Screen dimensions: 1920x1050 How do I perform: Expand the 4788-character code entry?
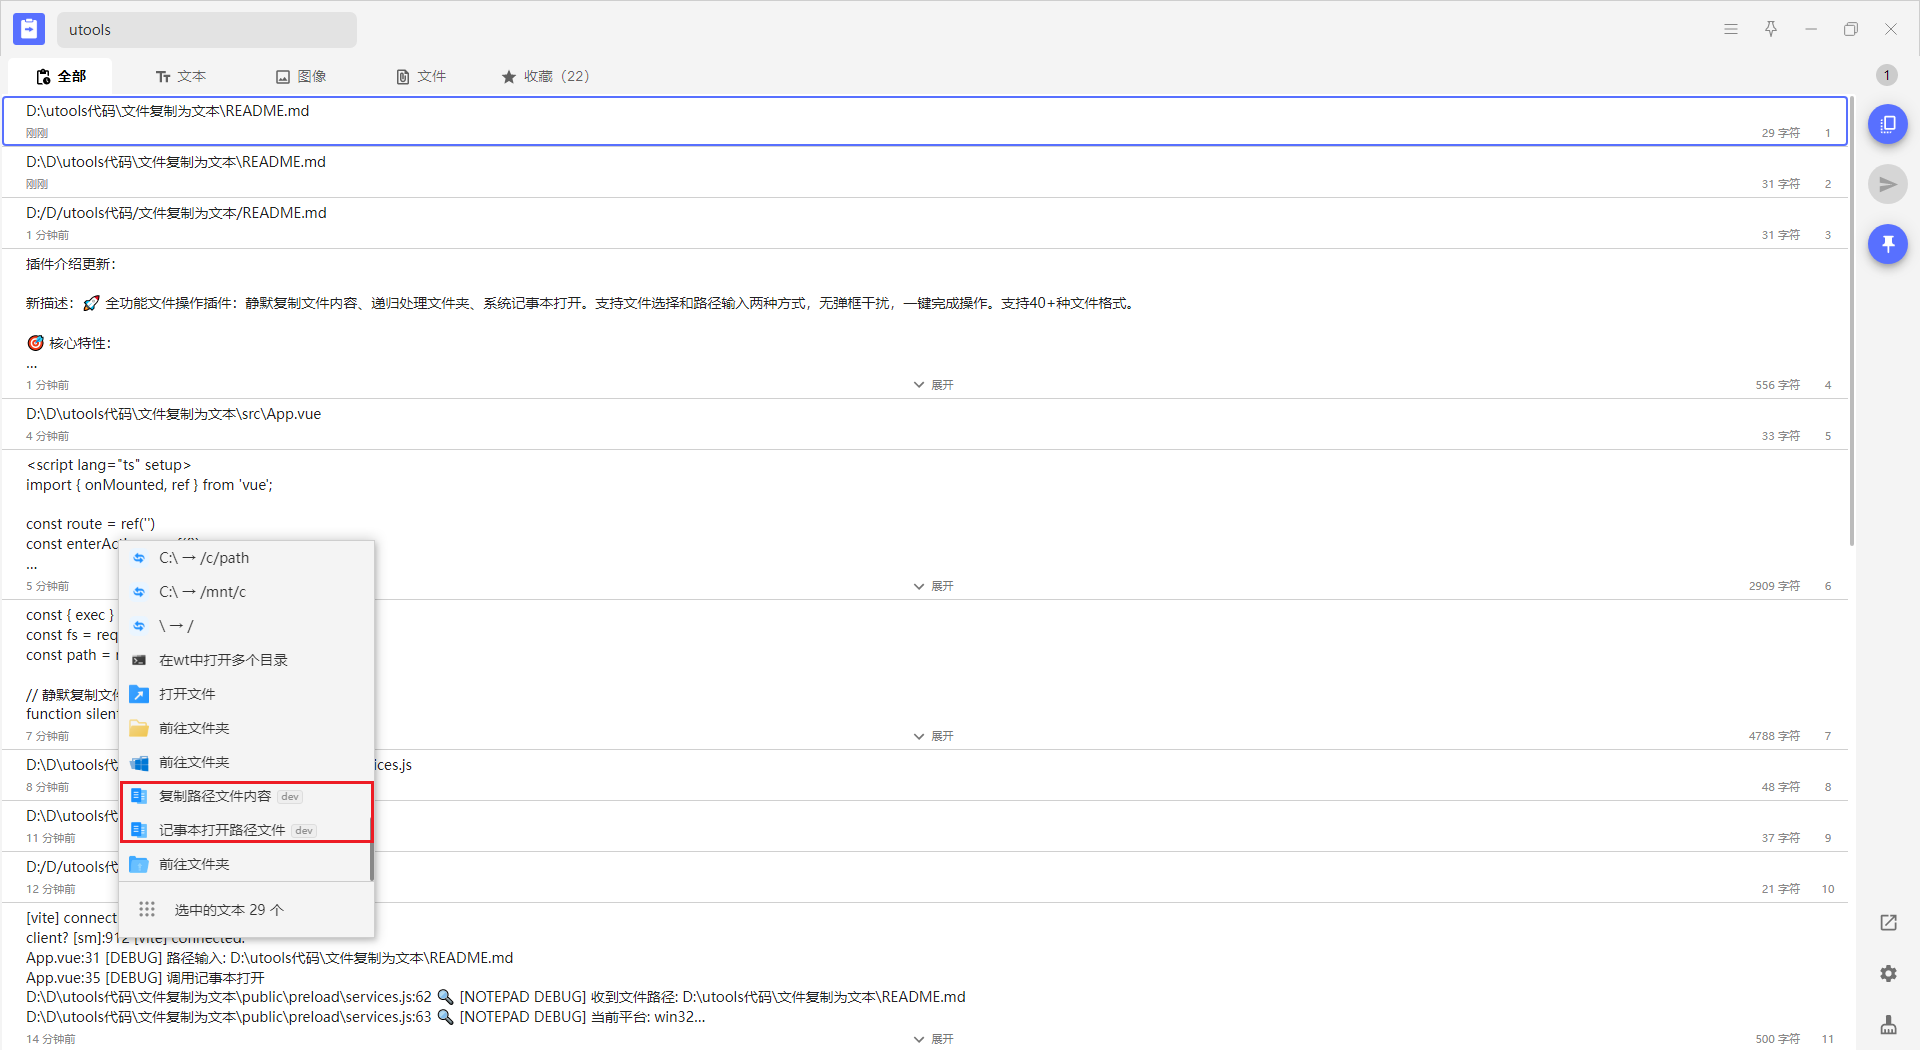[933, 736]
